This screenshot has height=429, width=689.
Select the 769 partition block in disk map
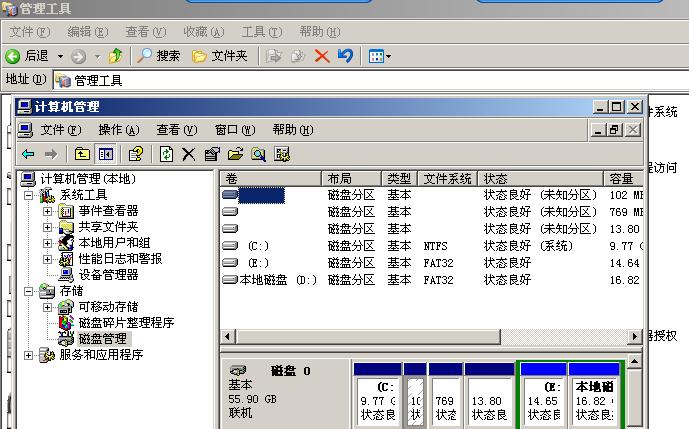(x=446, y=395)
